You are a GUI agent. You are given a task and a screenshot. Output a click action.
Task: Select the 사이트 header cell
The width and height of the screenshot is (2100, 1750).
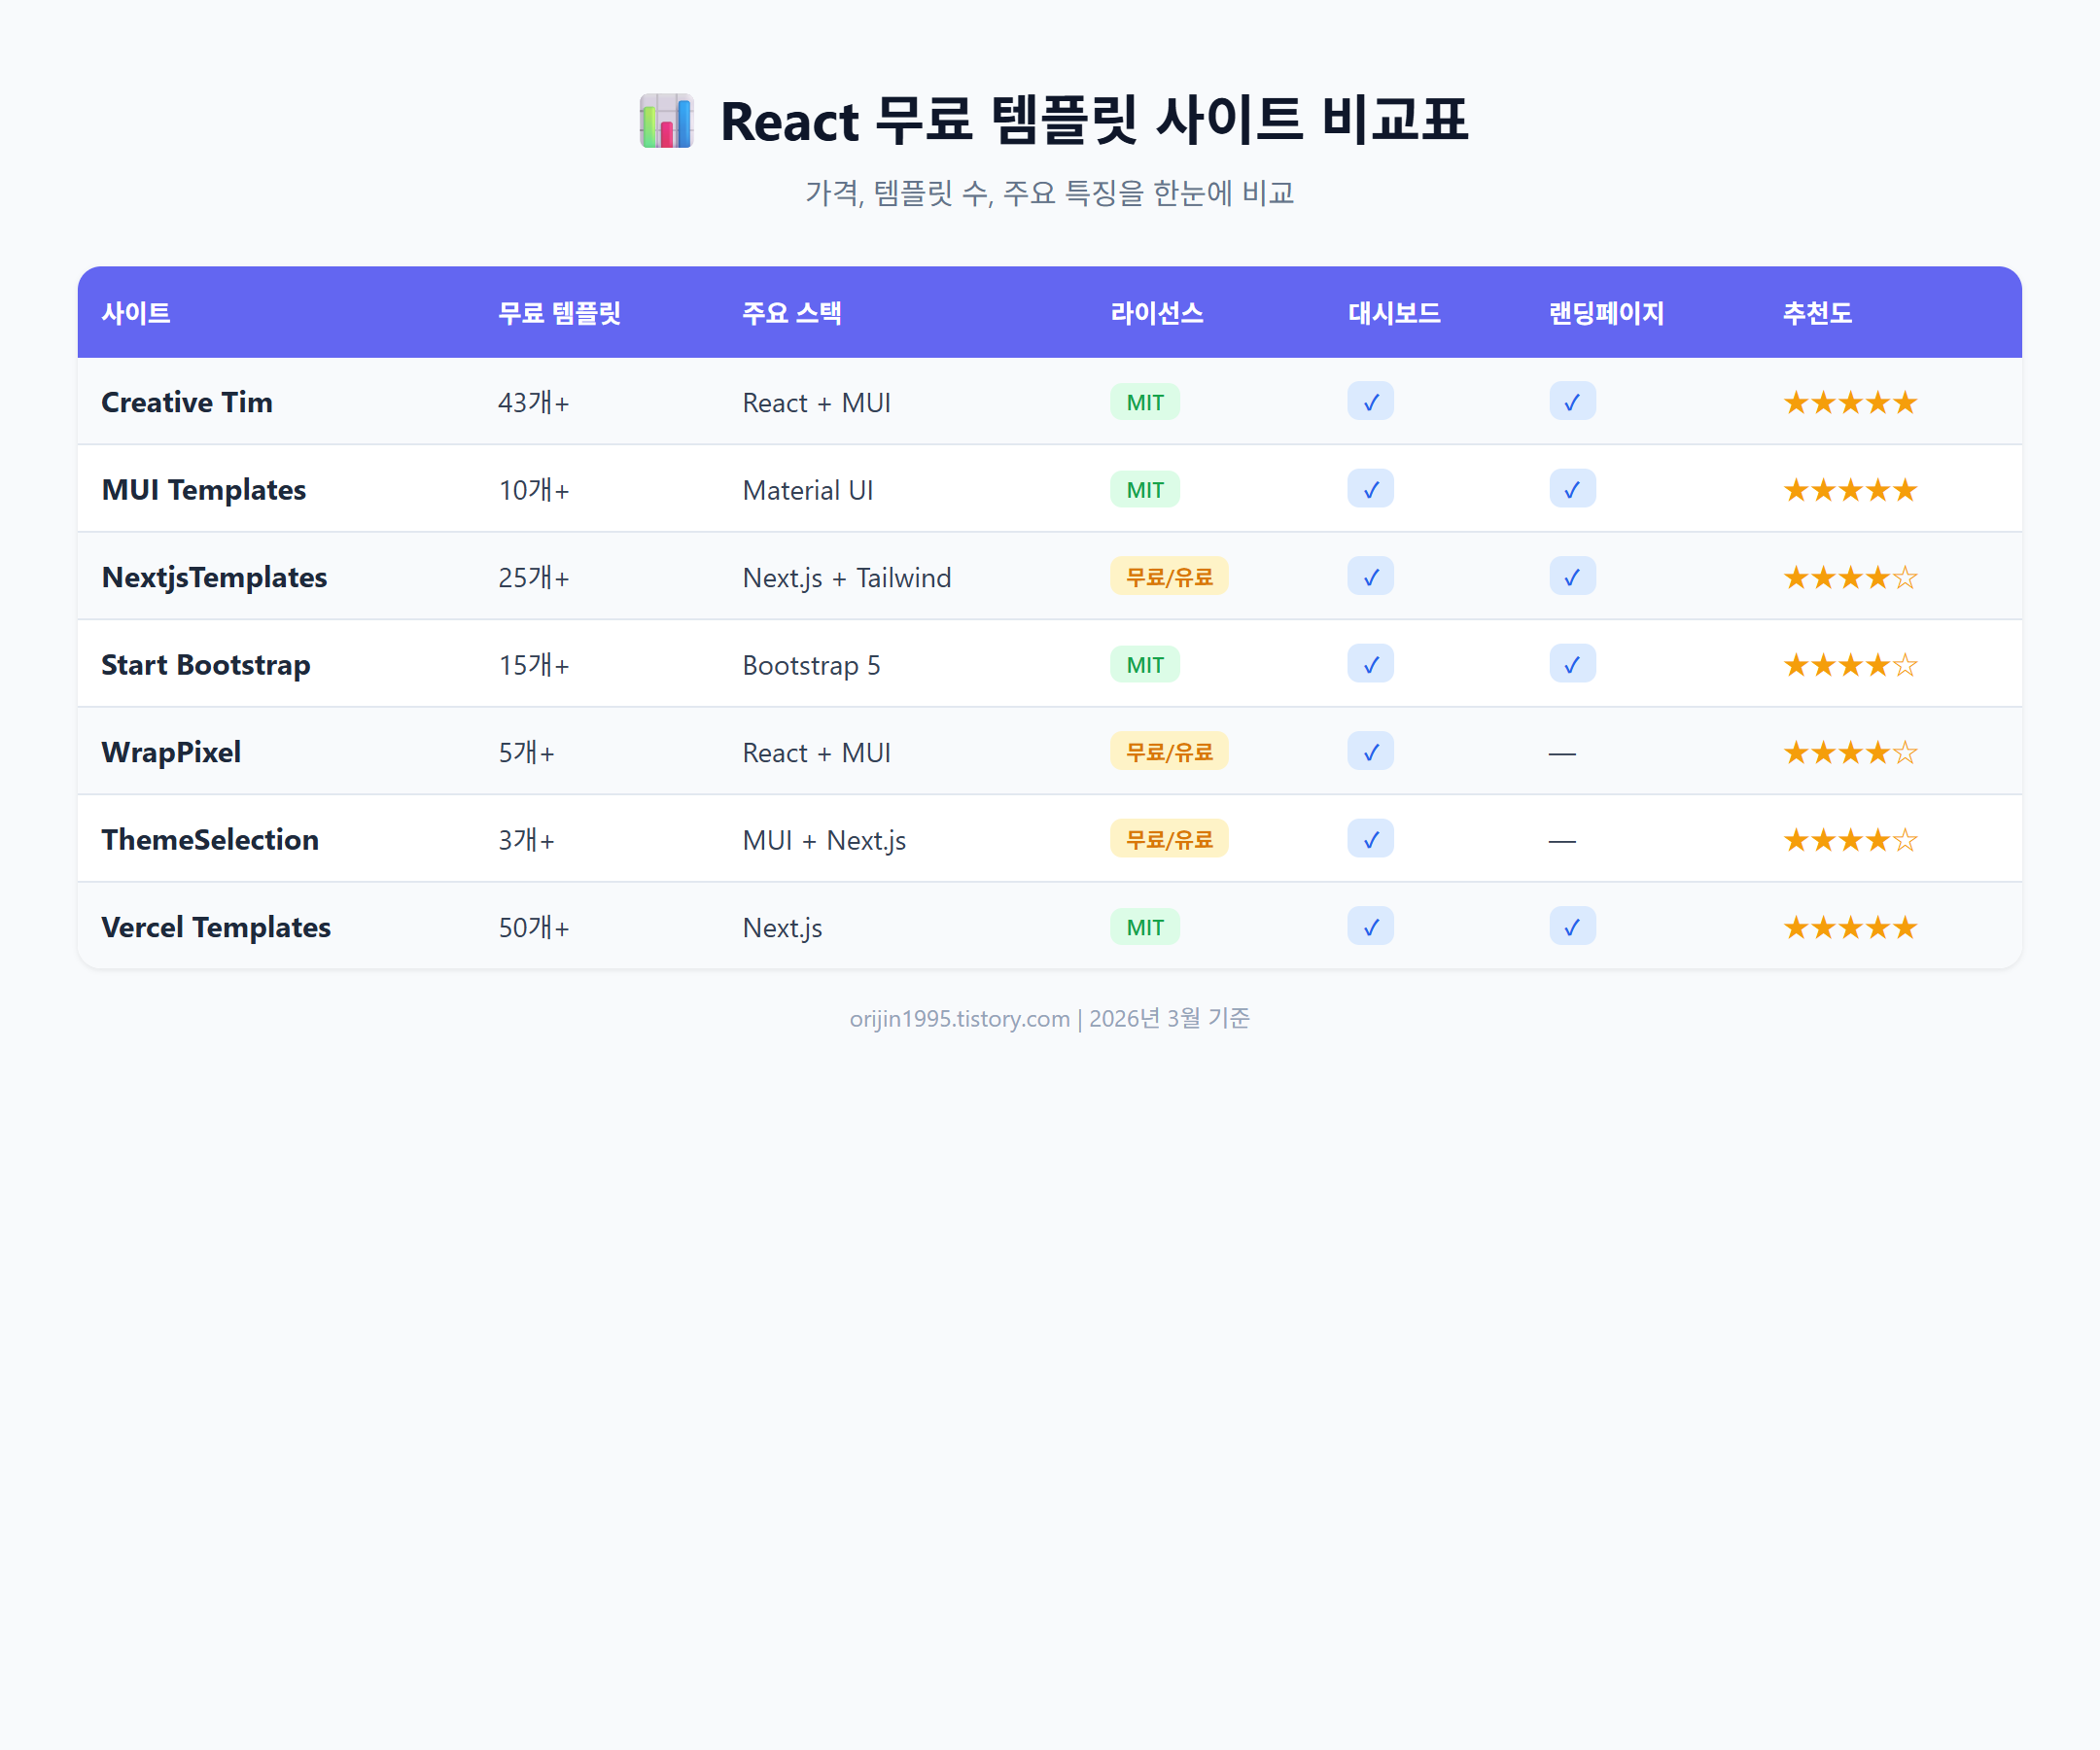click(136, 313)
